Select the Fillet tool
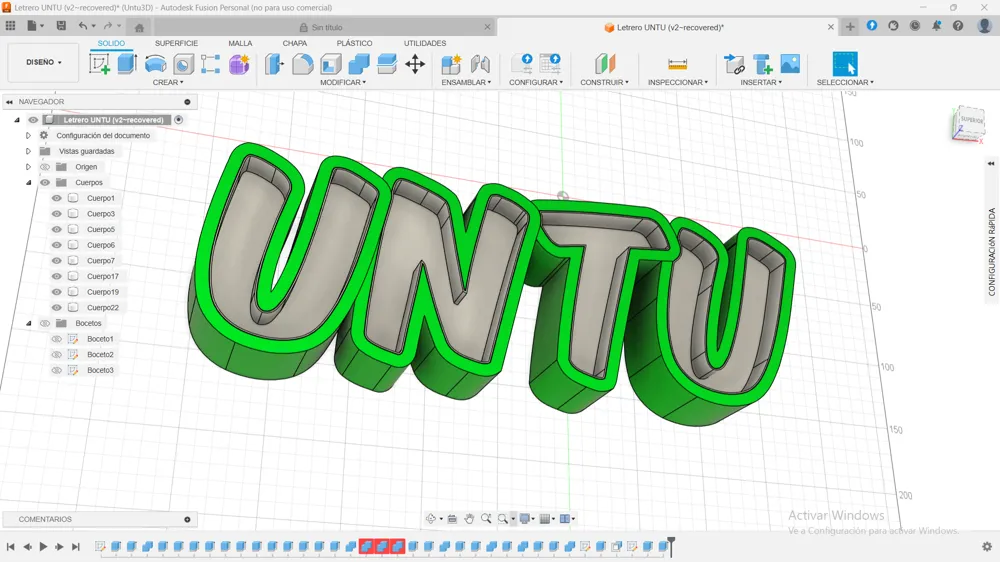 pos(302,64)
